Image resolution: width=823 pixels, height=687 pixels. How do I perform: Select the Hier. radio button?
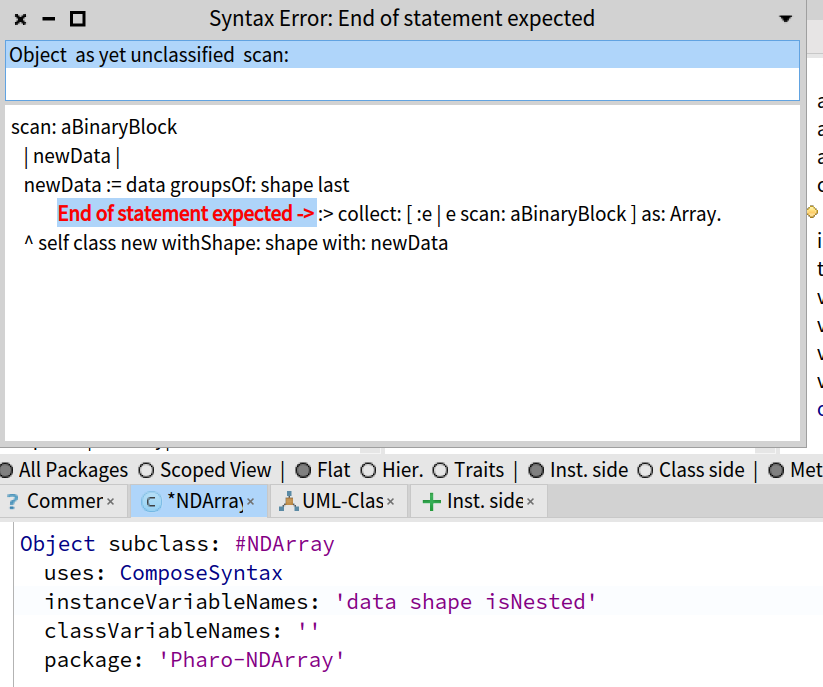point(368,470)
